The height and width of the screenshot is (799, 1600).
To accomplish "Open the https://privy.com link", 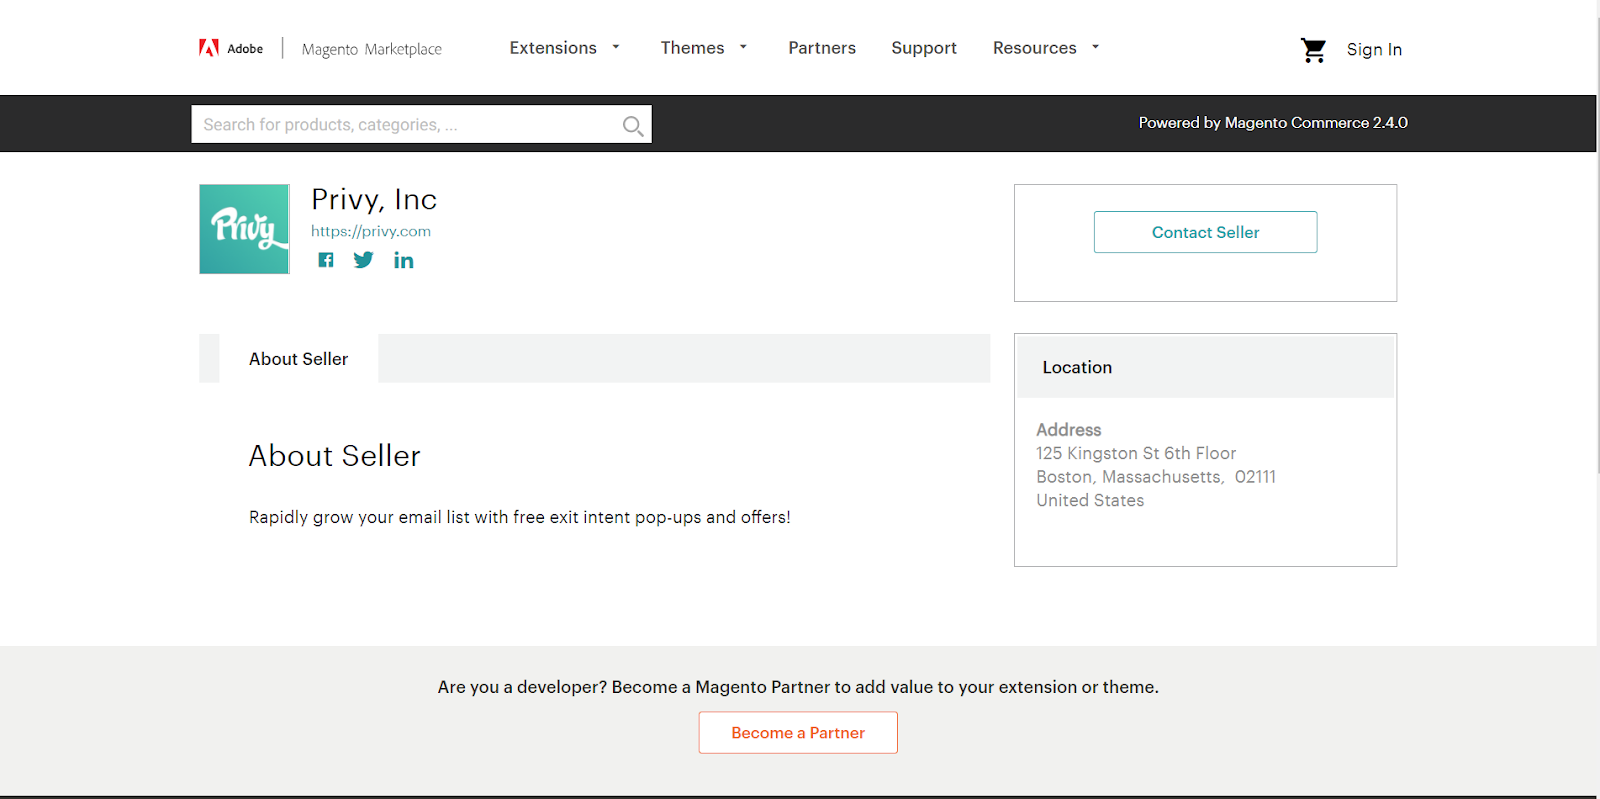I will [371, 231].
